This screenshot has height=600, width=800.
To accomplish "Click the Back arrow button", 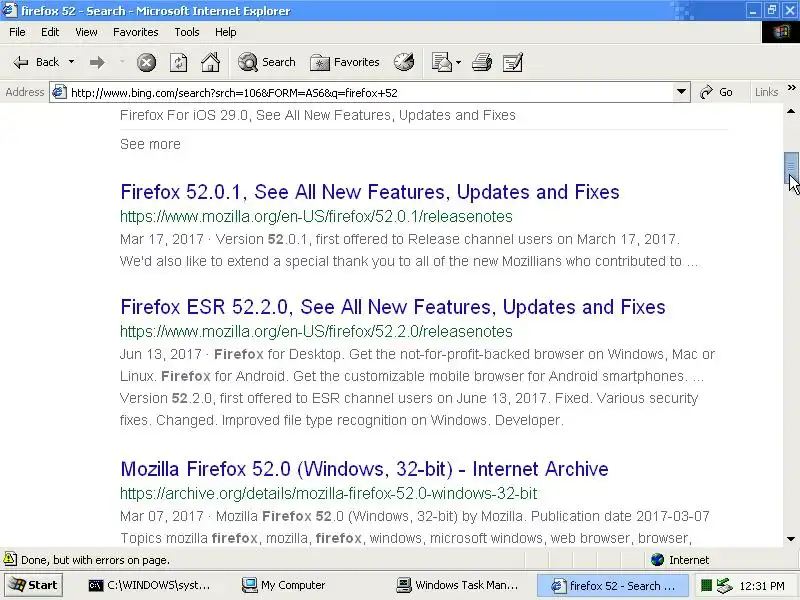I will pos(35,62).
